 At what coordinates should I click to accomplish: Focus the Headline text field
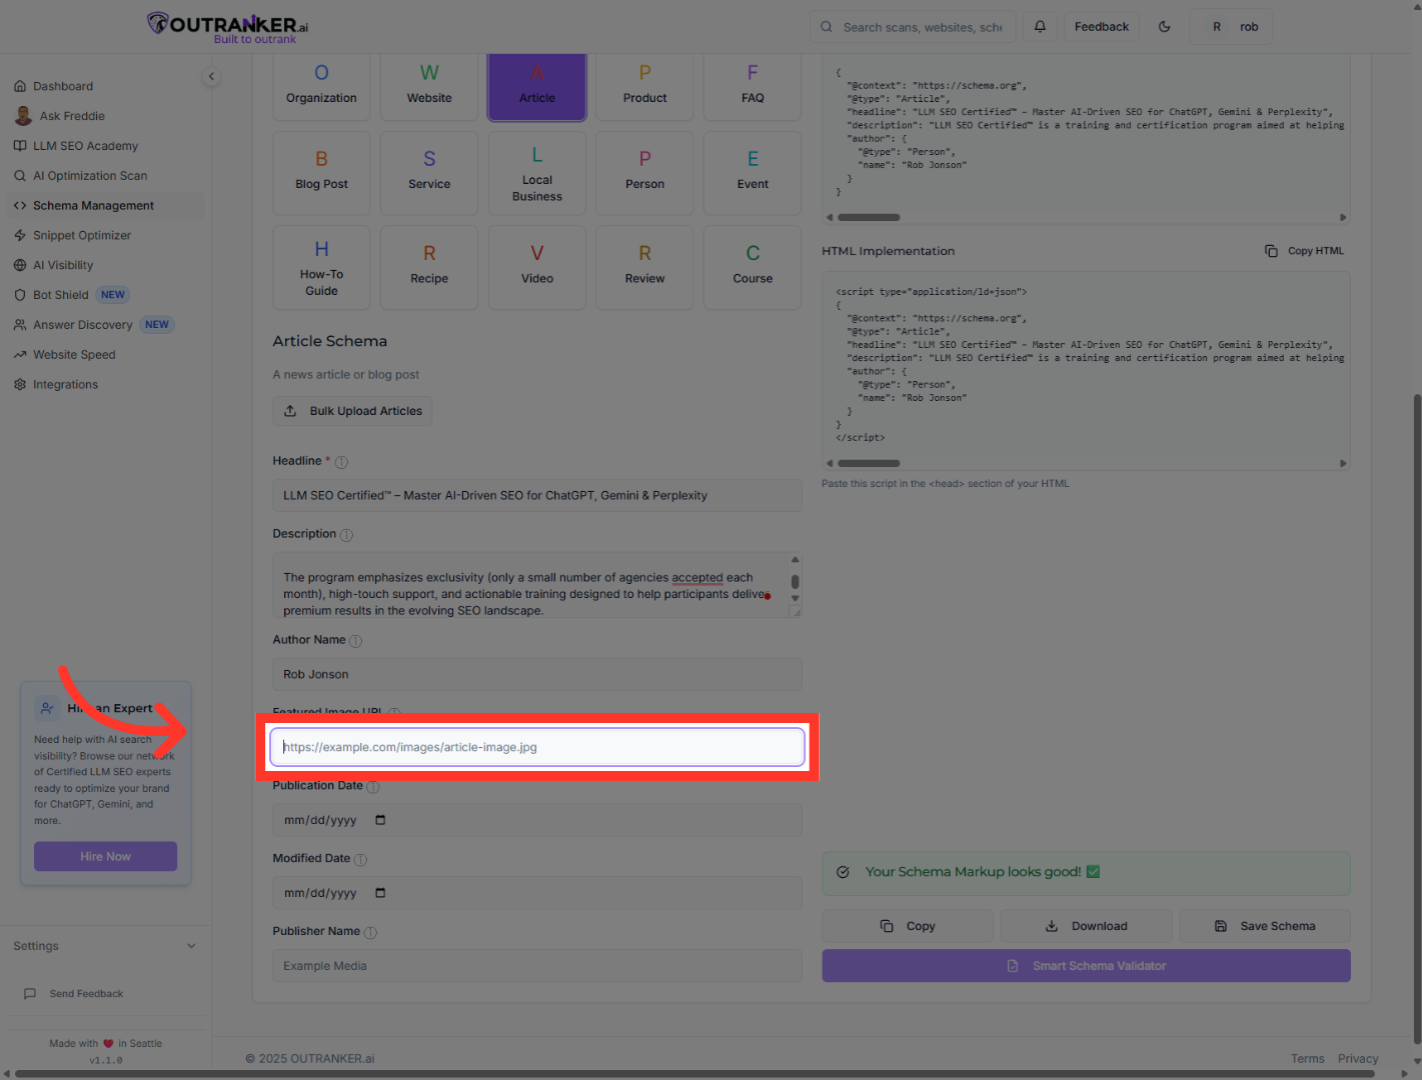(x=537, y=495)
